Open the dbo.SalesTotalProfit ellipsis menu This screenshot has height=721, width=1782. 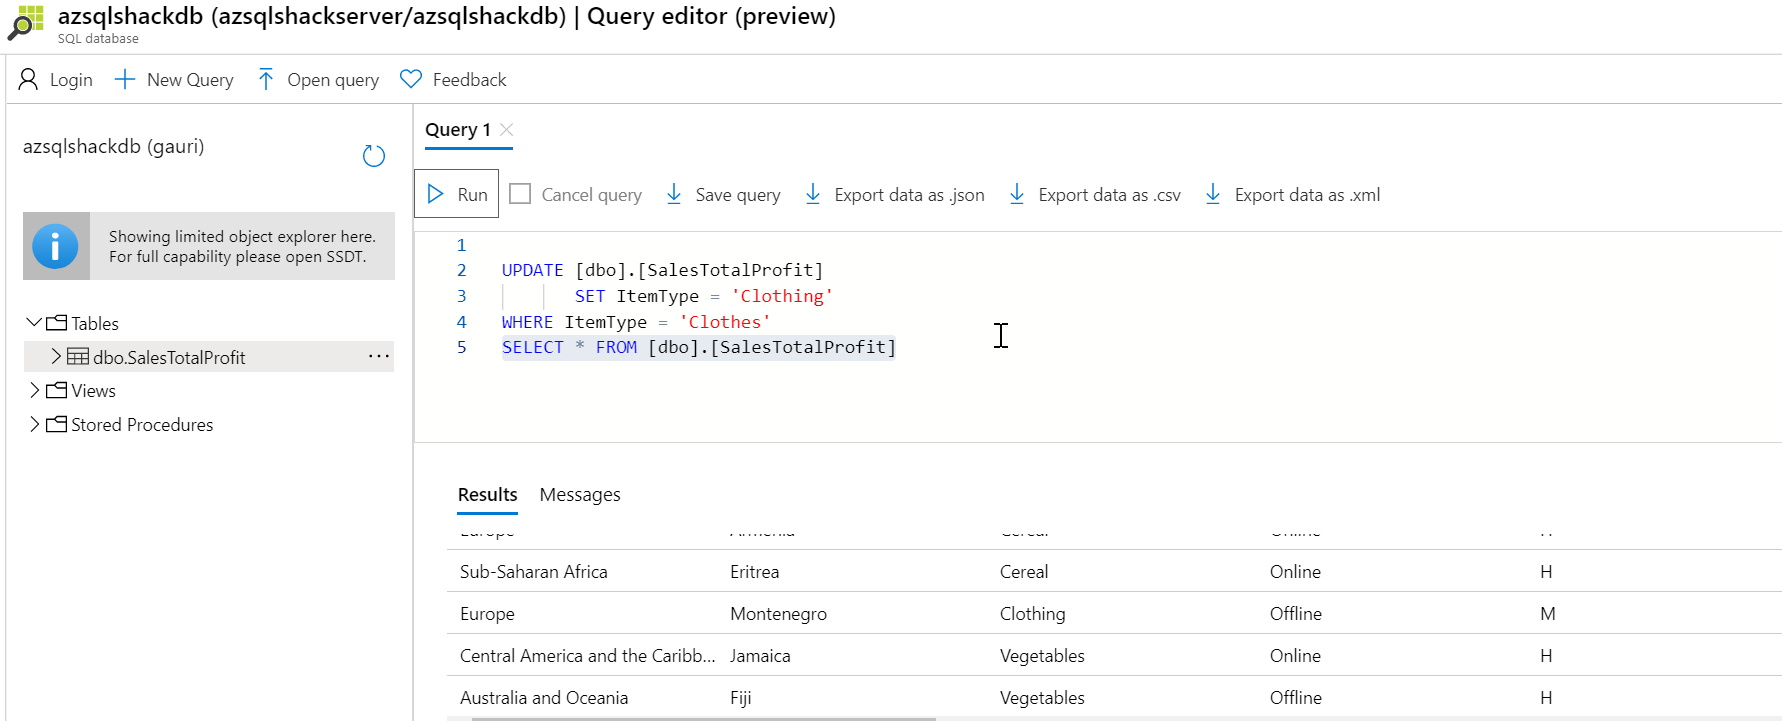click(378, 356)
